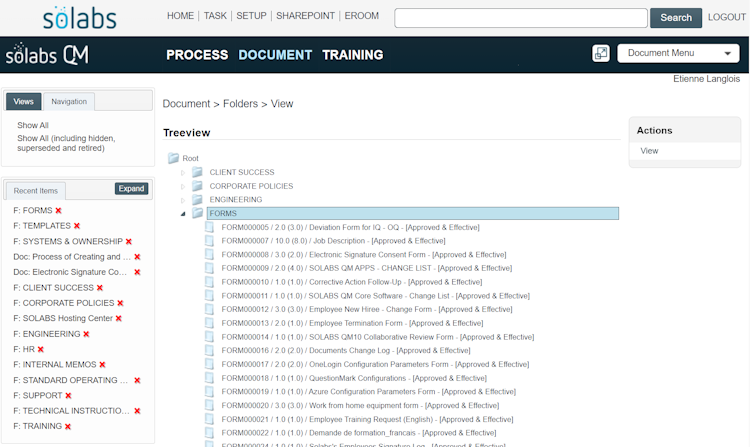
Task: Click the search text field
Action: 521,18
